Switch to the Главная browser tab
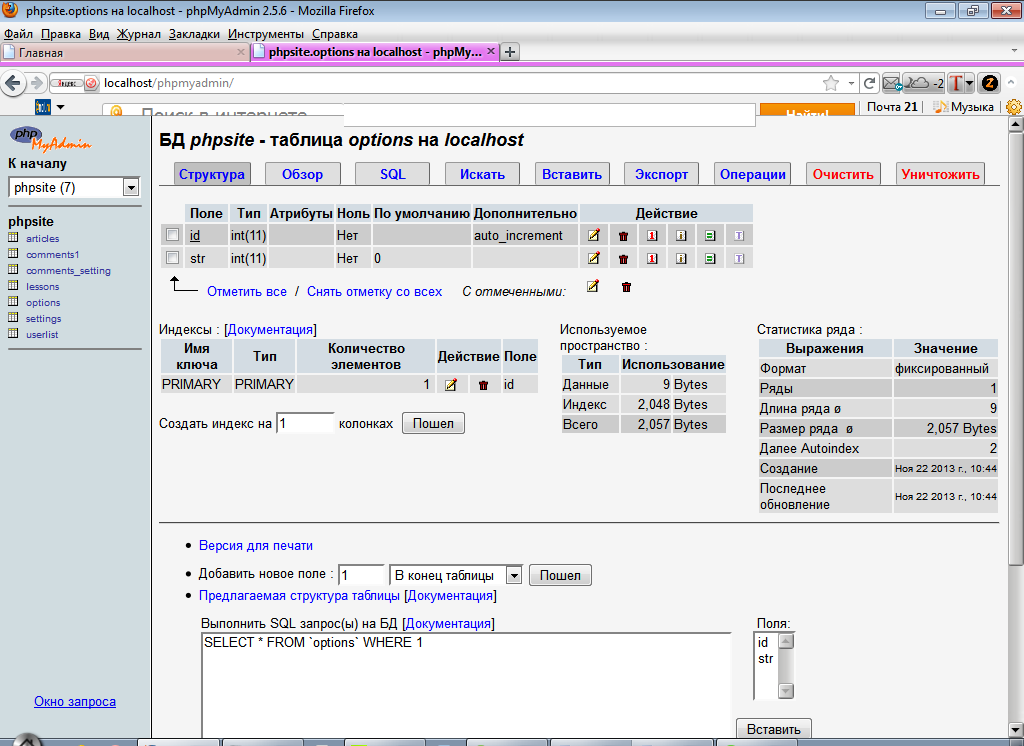Screen dimensions: 1024x746 124,52
